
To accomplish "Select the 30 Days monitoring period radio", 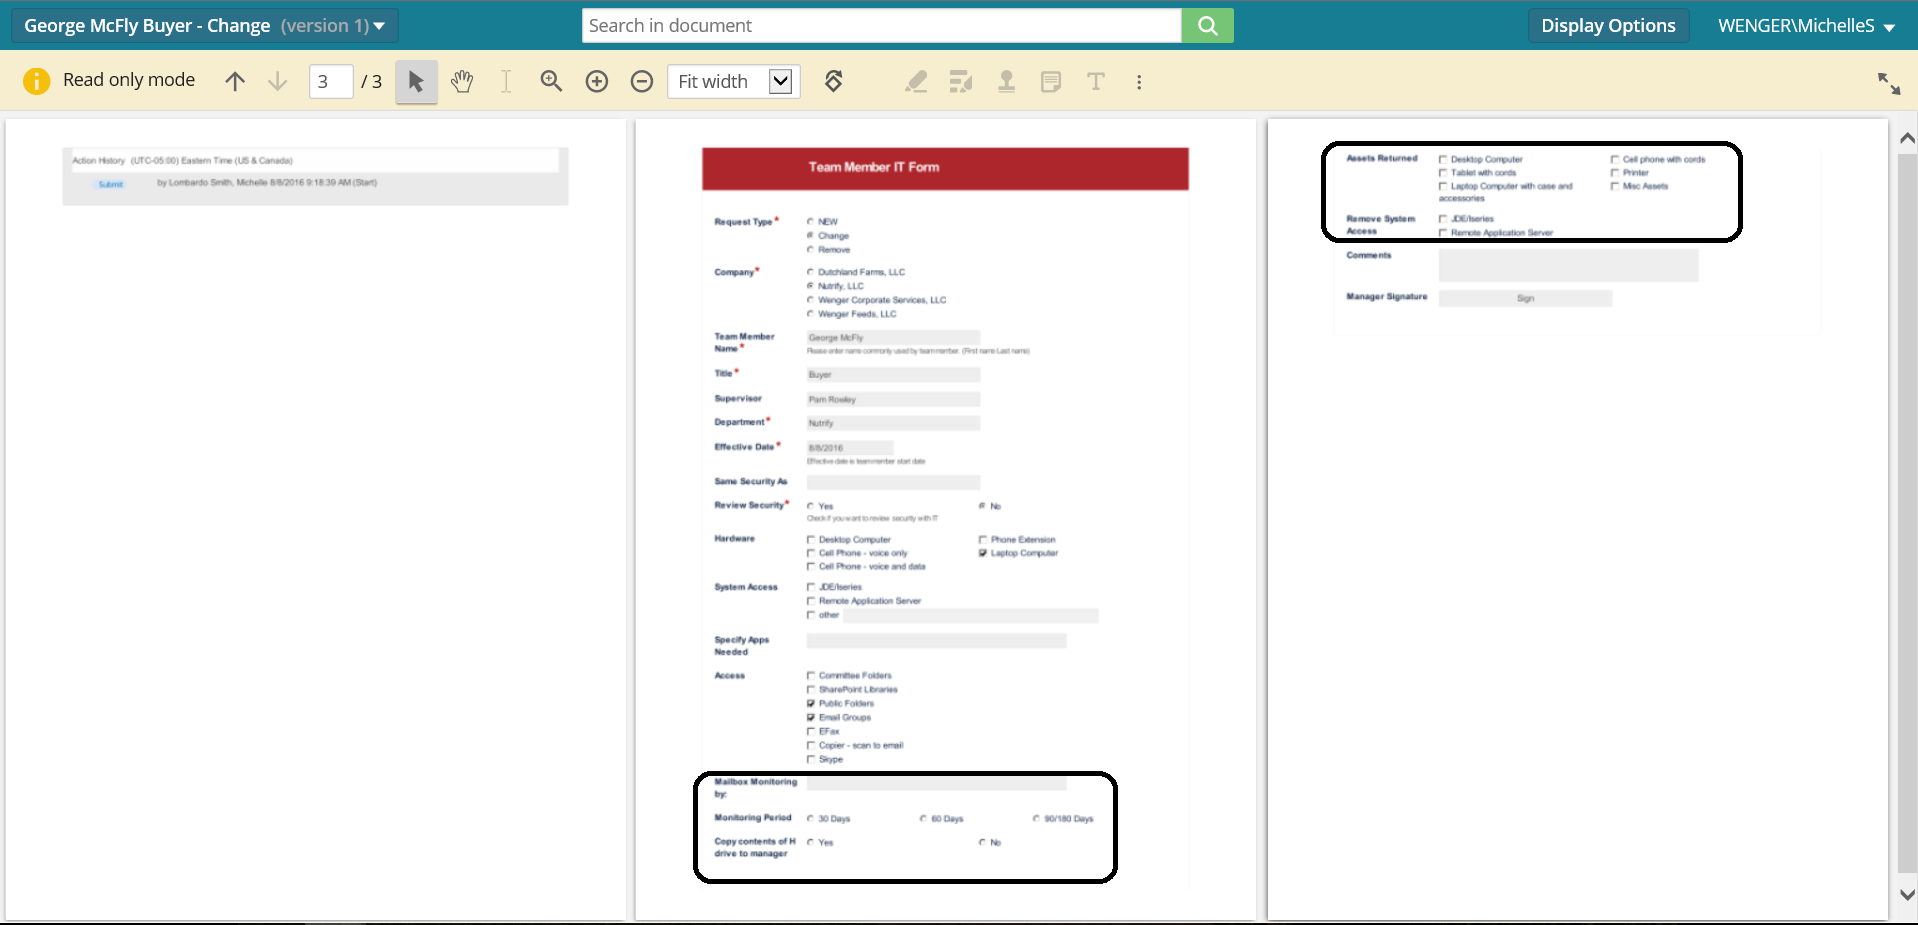I will 810,819.
